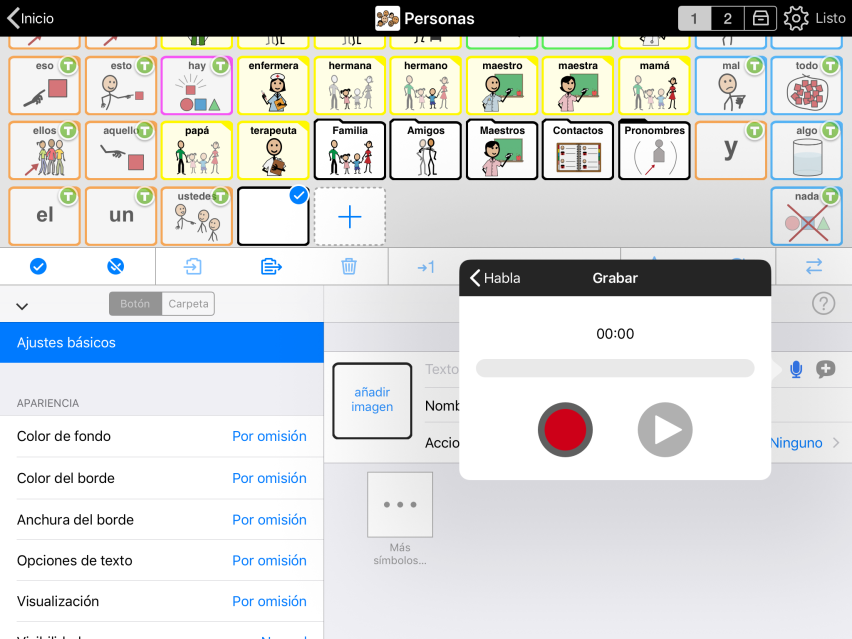The width and height of the screenshot is (852, 639).
Task: Tap Listo to finish editing
Action: point(830,18)
